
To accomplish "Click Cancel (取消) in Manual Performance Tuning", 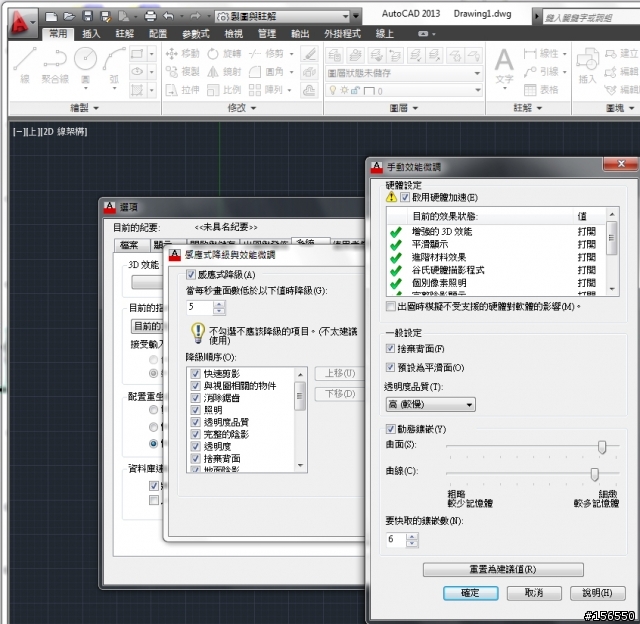I will [x=534, y=593].
